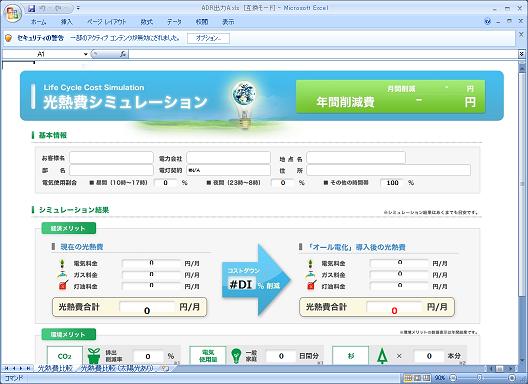Open the 校閲 ribbon tab
Image resolution: width=528 pixels, height=384 pixels.
pos(202,22)
